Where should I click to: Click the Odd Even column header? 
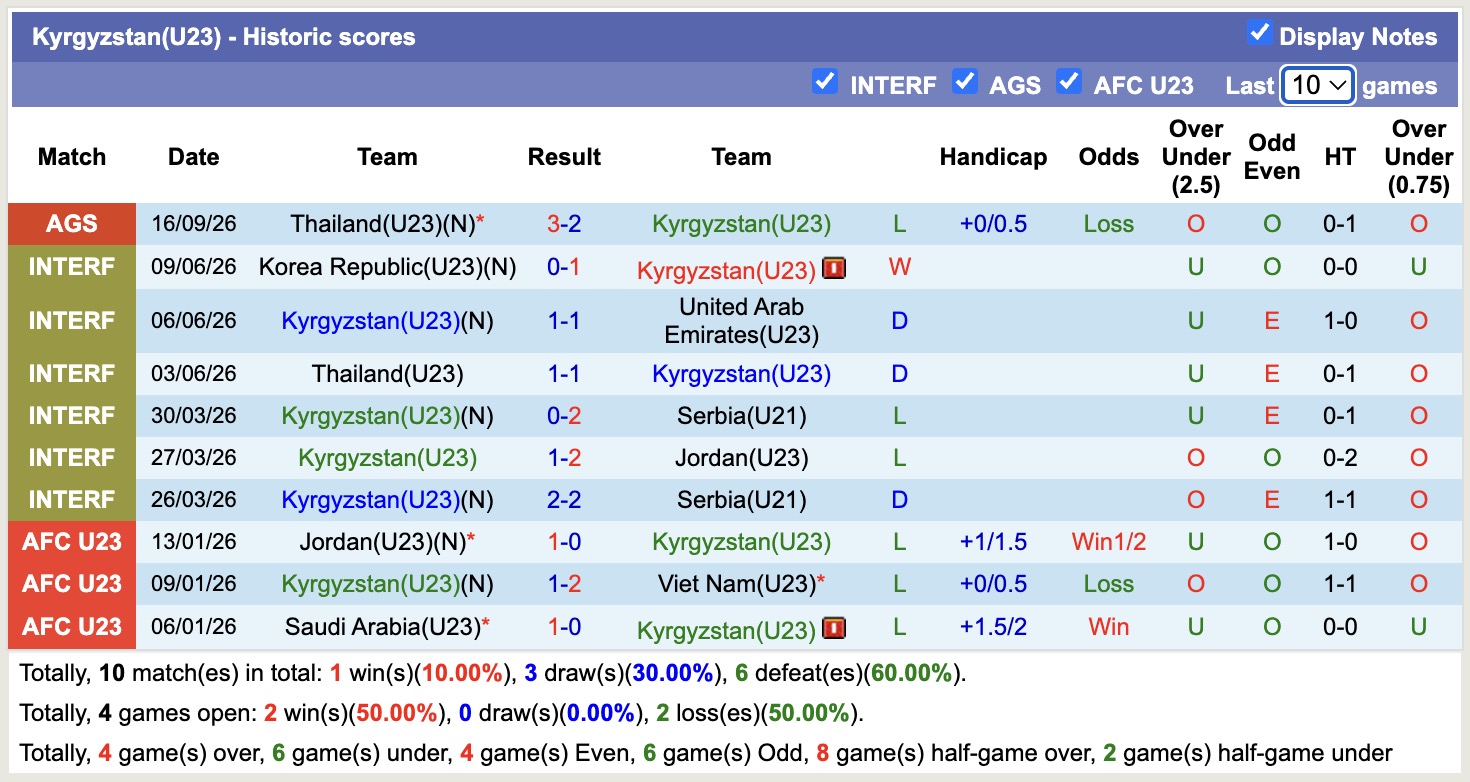tap(1272, 157)
